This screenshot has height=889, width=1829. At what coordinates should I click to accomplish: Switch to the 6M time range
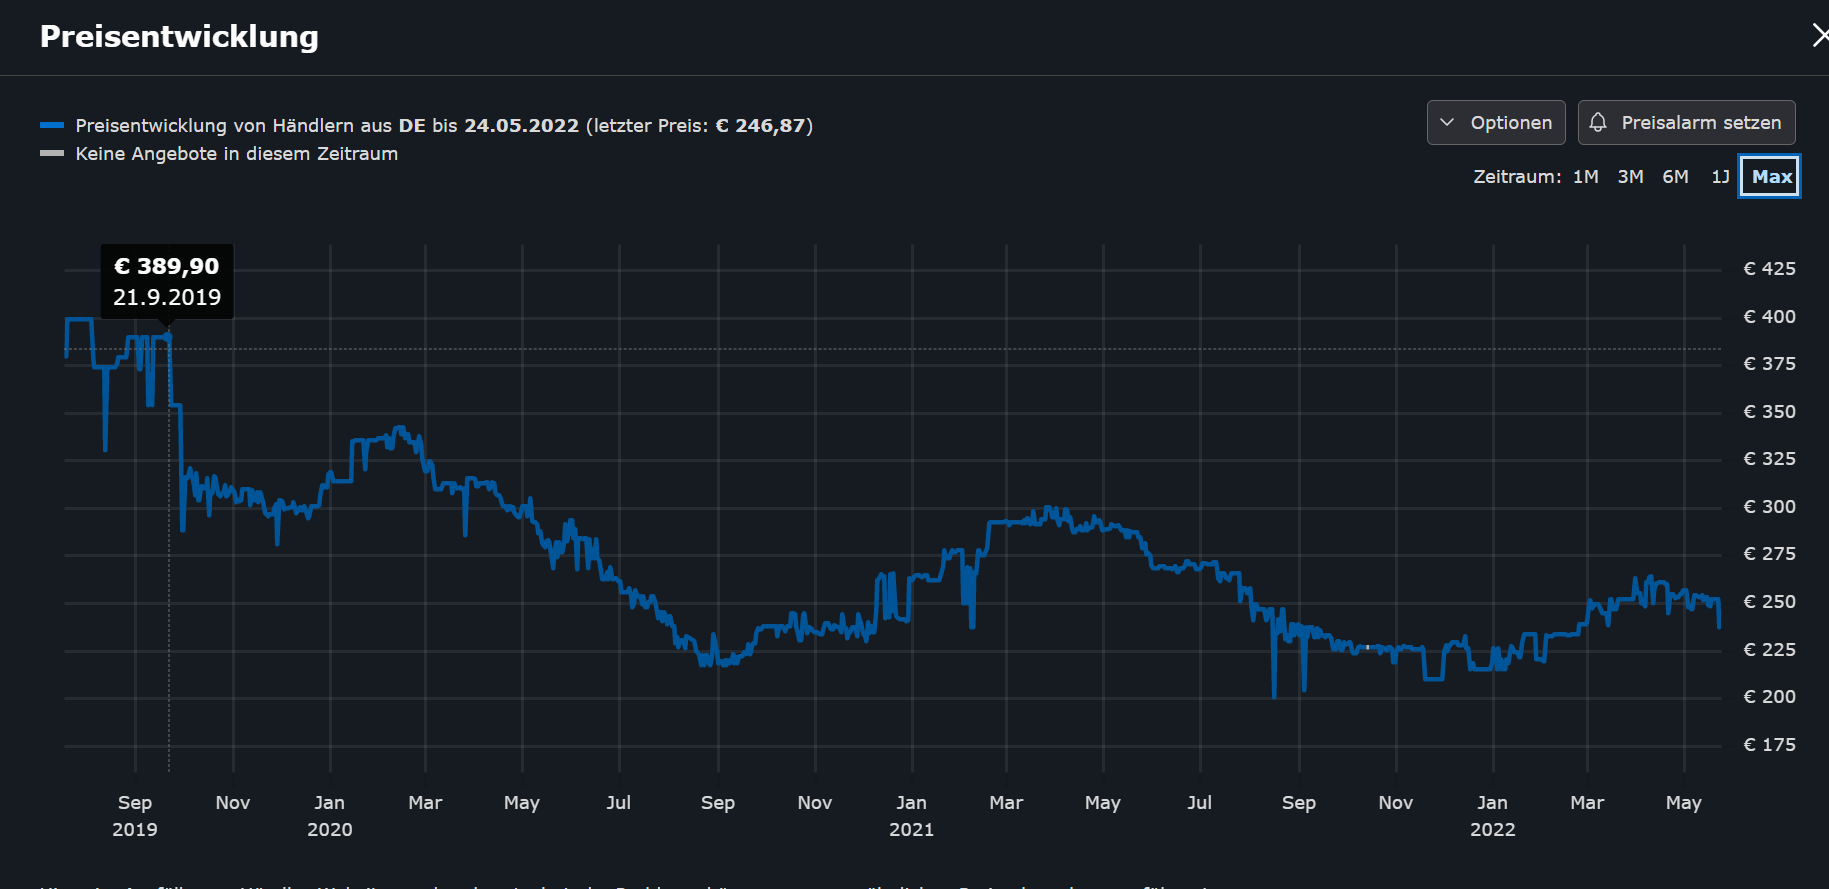[x=1676, y=177]
